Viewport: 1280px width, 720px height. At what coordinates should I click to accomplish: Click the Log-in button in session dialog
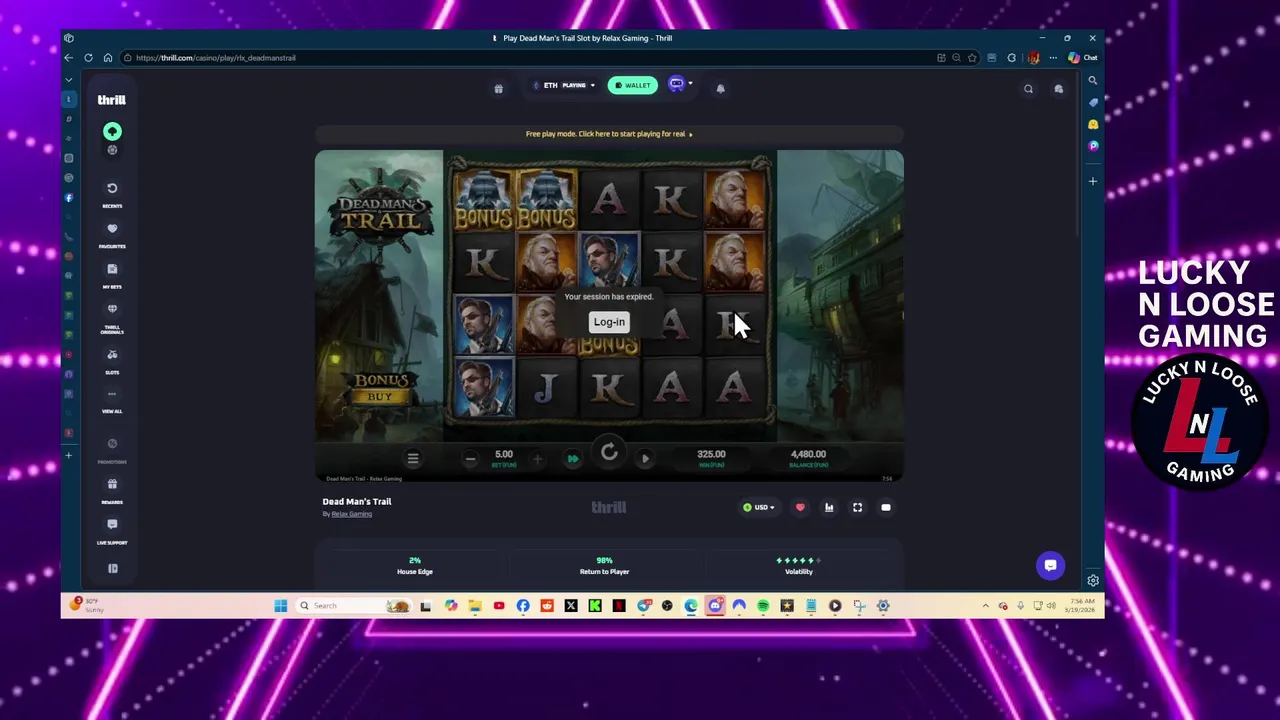(609, 322)
